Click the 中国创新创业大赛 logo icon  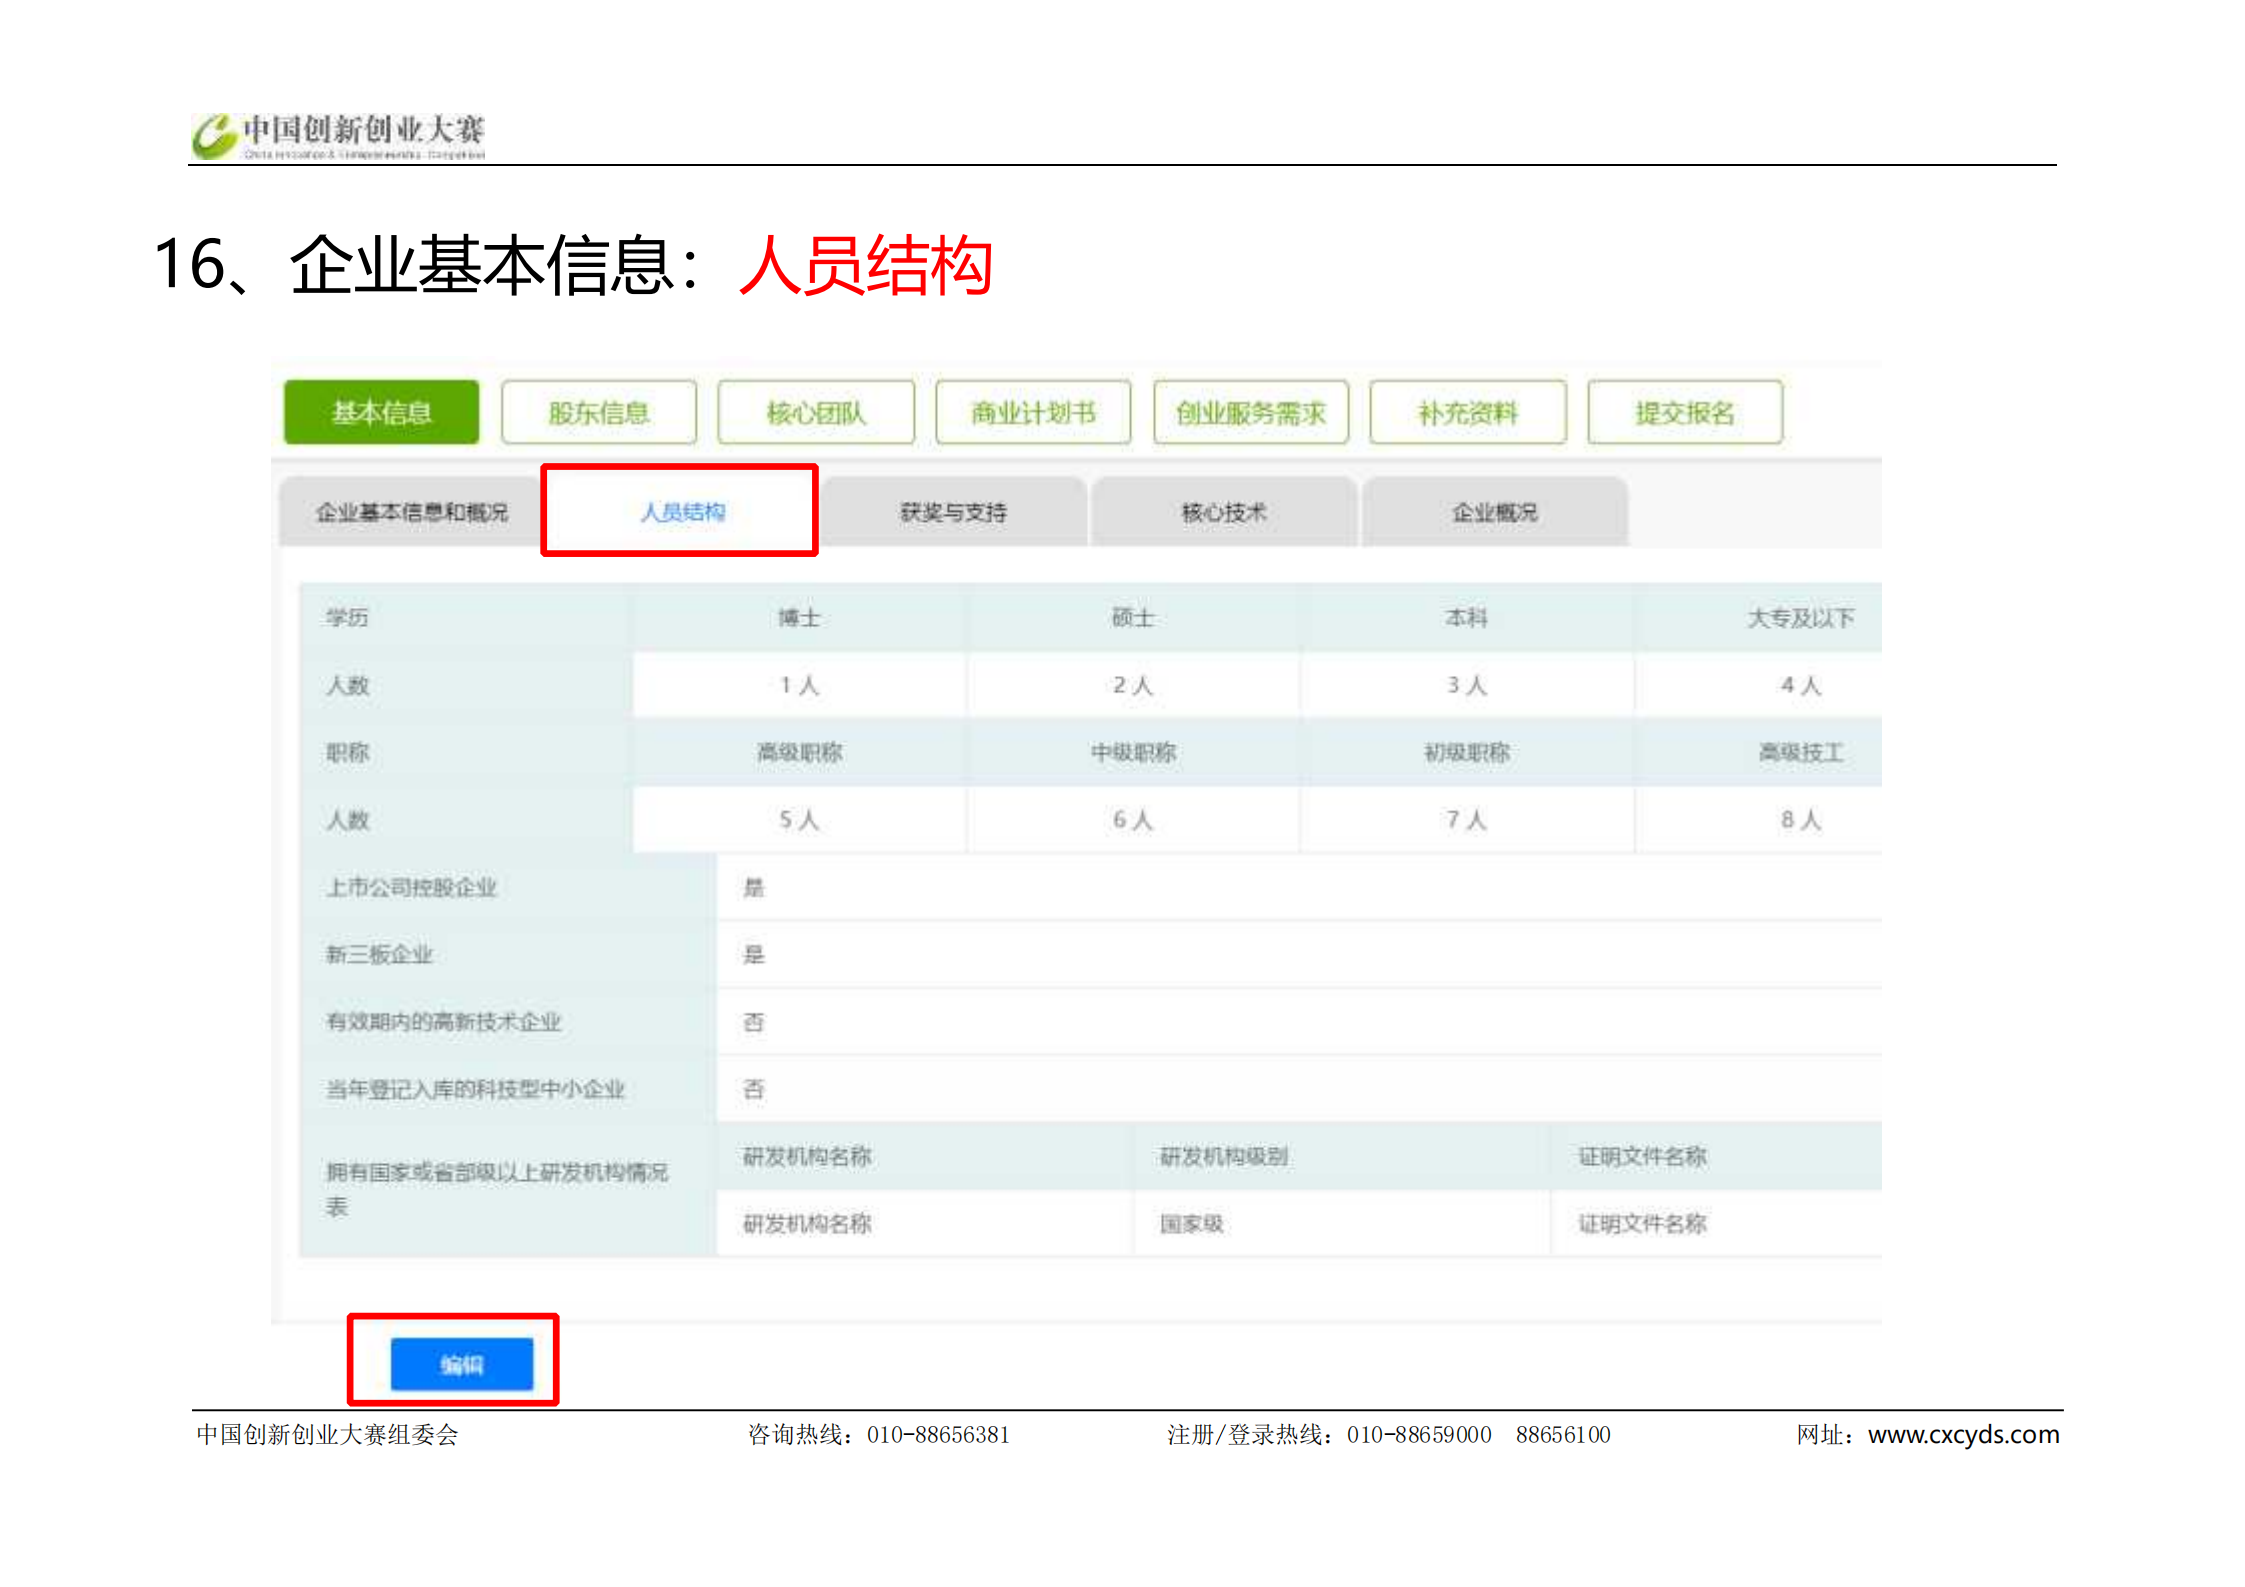click(x=214, y=136)
